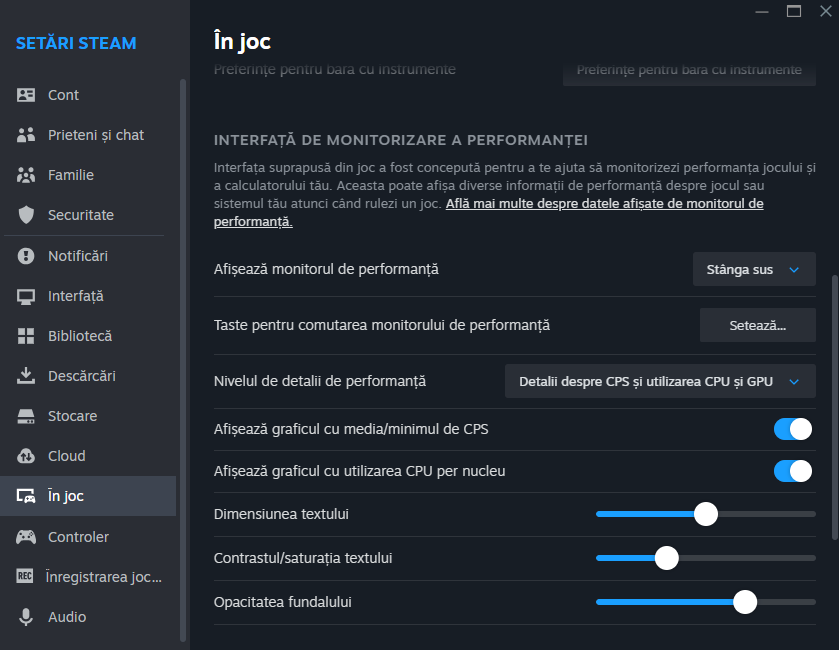The image size is (839, 650).
Task: Expand the performance detail level dropdown
Action: point(660,381)
